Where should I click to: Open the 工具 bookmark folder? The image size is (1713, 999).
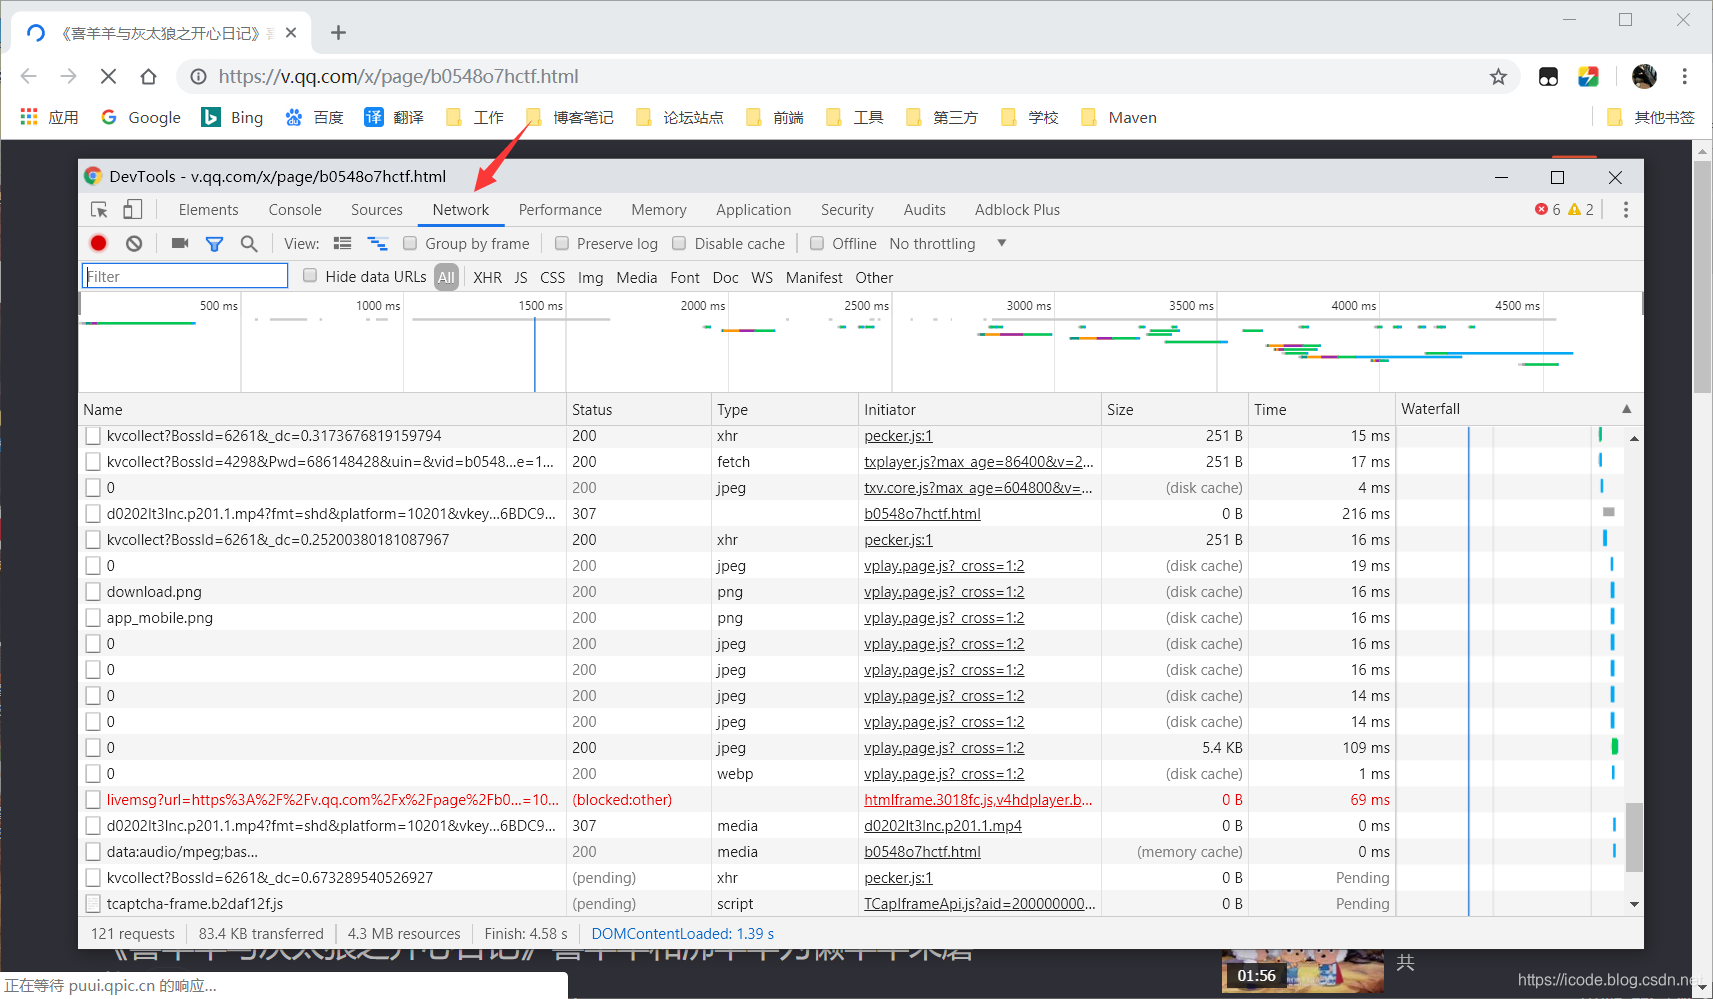tap(855, 117)
